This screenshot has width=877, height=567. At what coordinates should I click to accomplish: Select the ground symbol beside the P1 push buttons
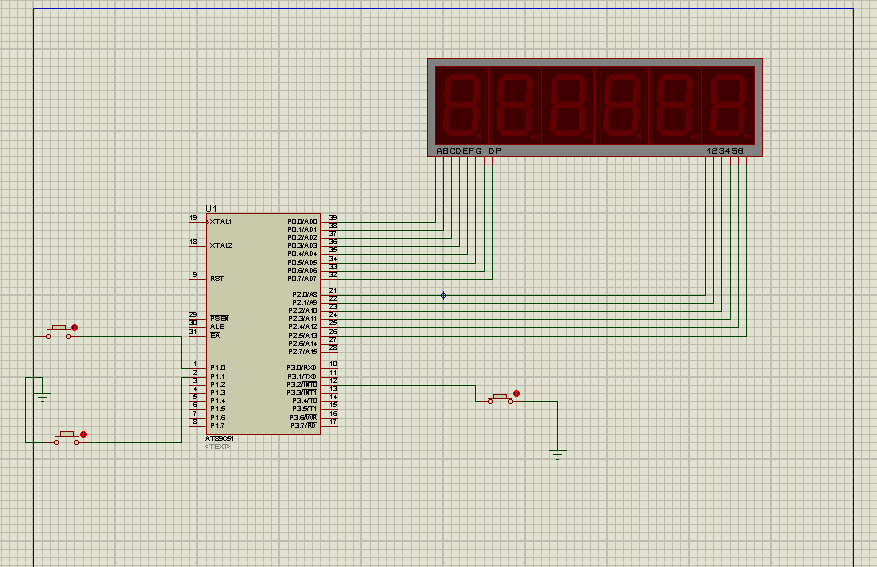pyautogui.click(x=43, y=396)
